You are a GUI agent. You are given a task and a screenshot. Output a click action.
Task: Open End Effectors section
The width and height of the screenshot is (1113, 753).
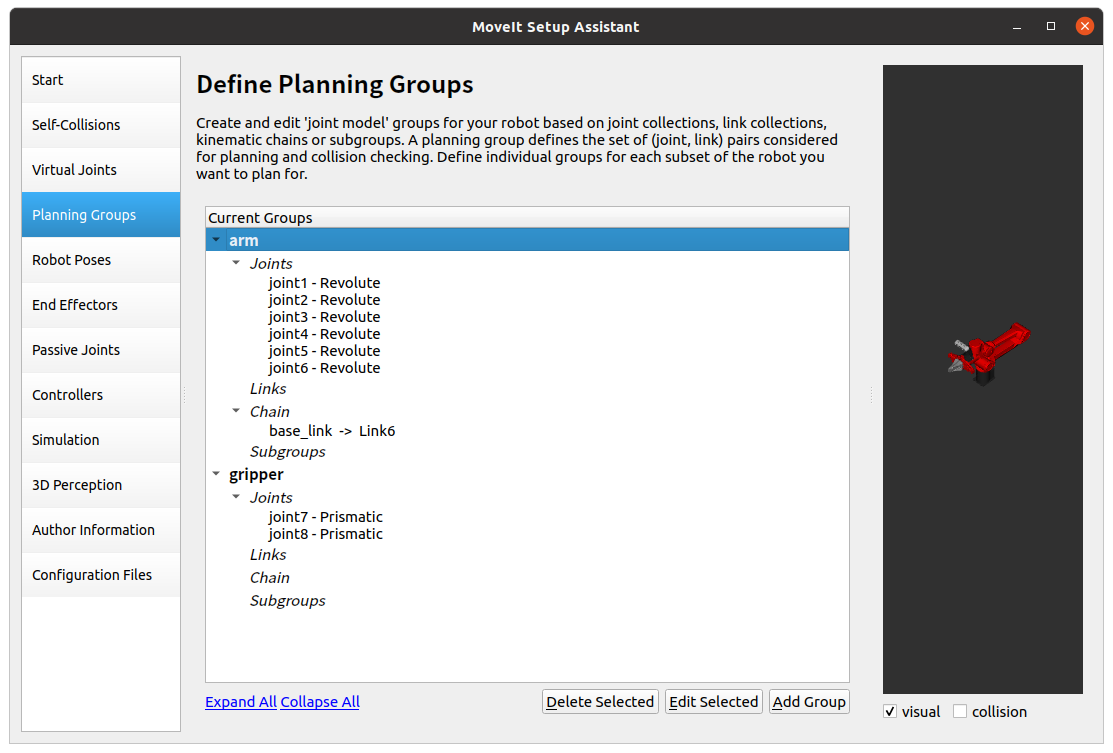[101, 304]
